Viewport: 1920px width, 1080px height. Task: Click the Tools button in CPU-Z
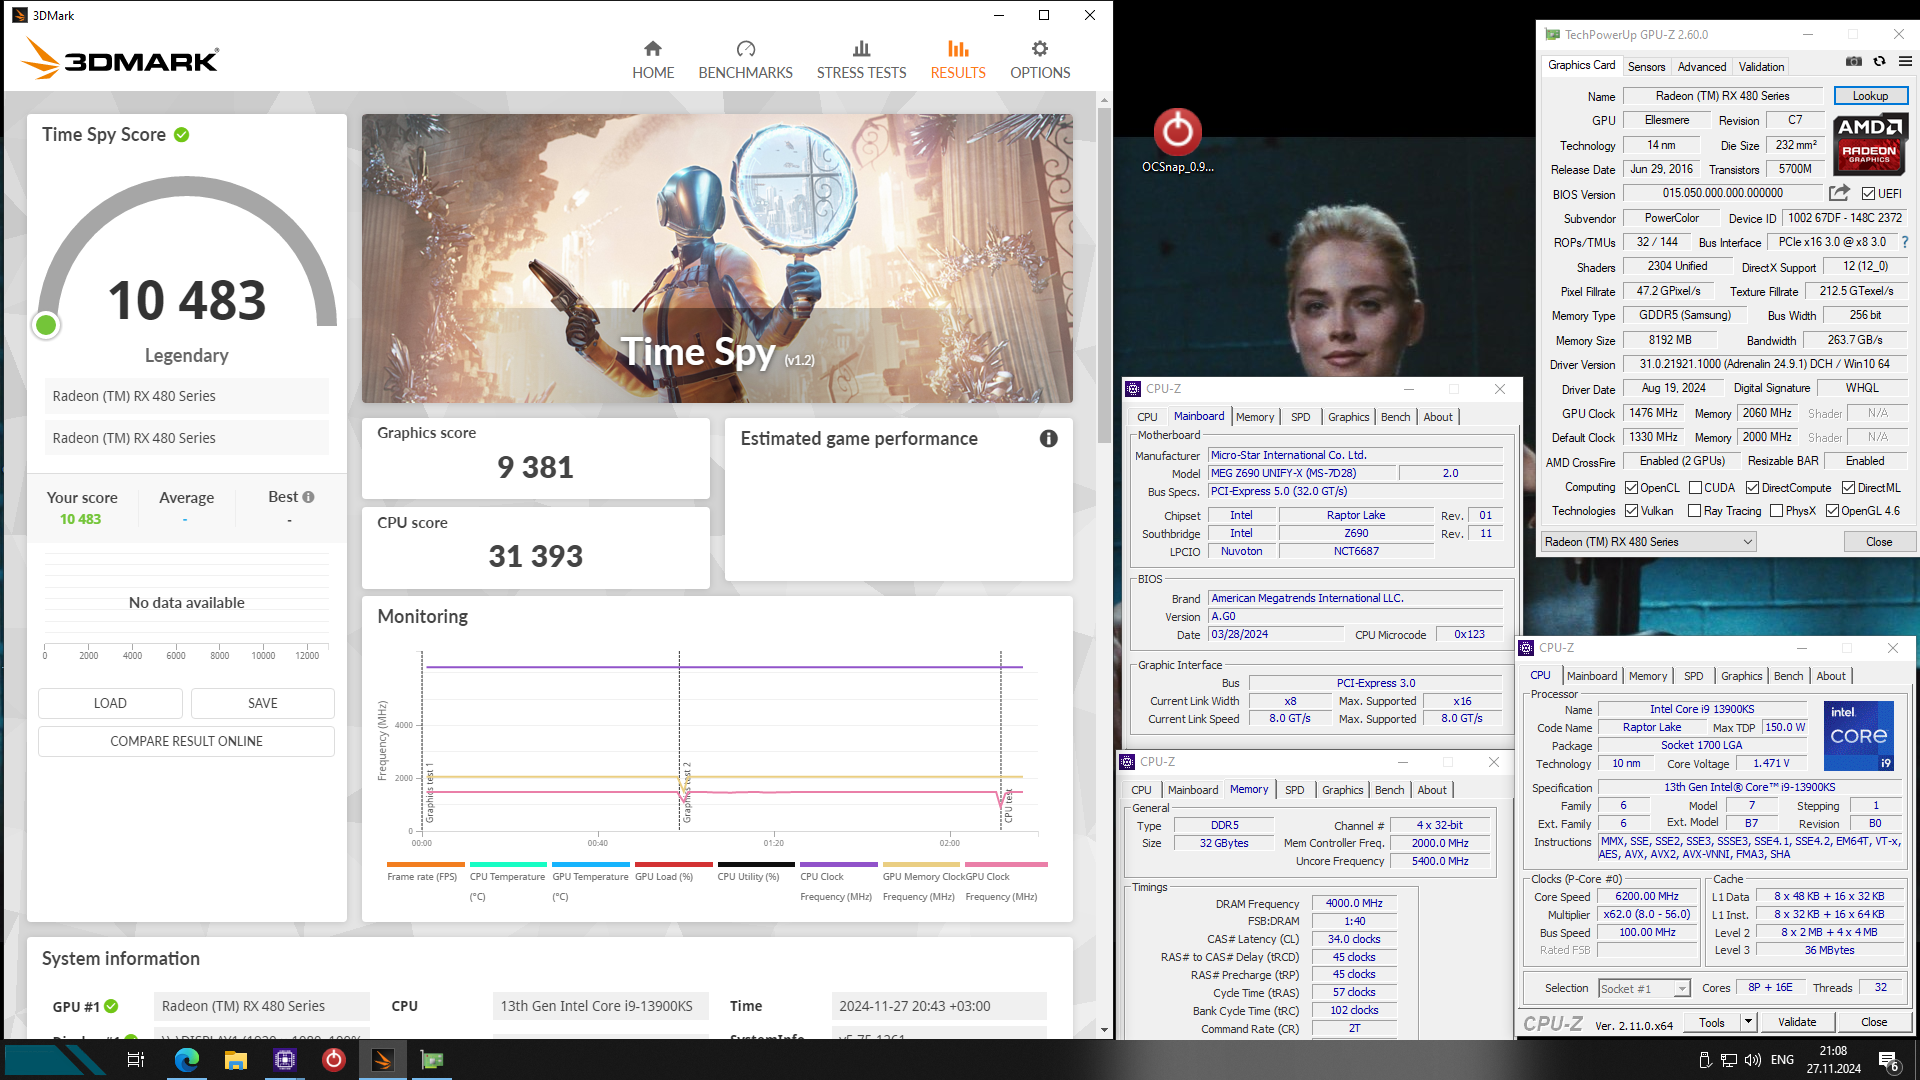tap(1712, 1022)
